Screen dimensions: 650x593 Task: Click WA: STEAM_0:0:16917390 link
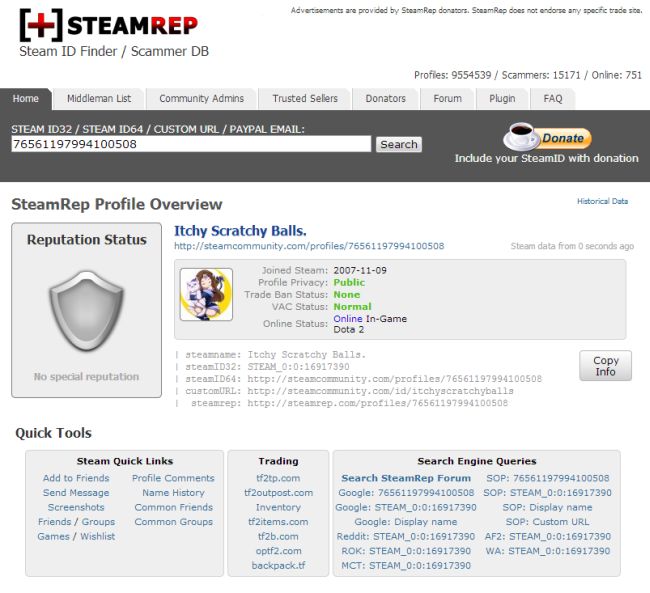click(548, 551)
